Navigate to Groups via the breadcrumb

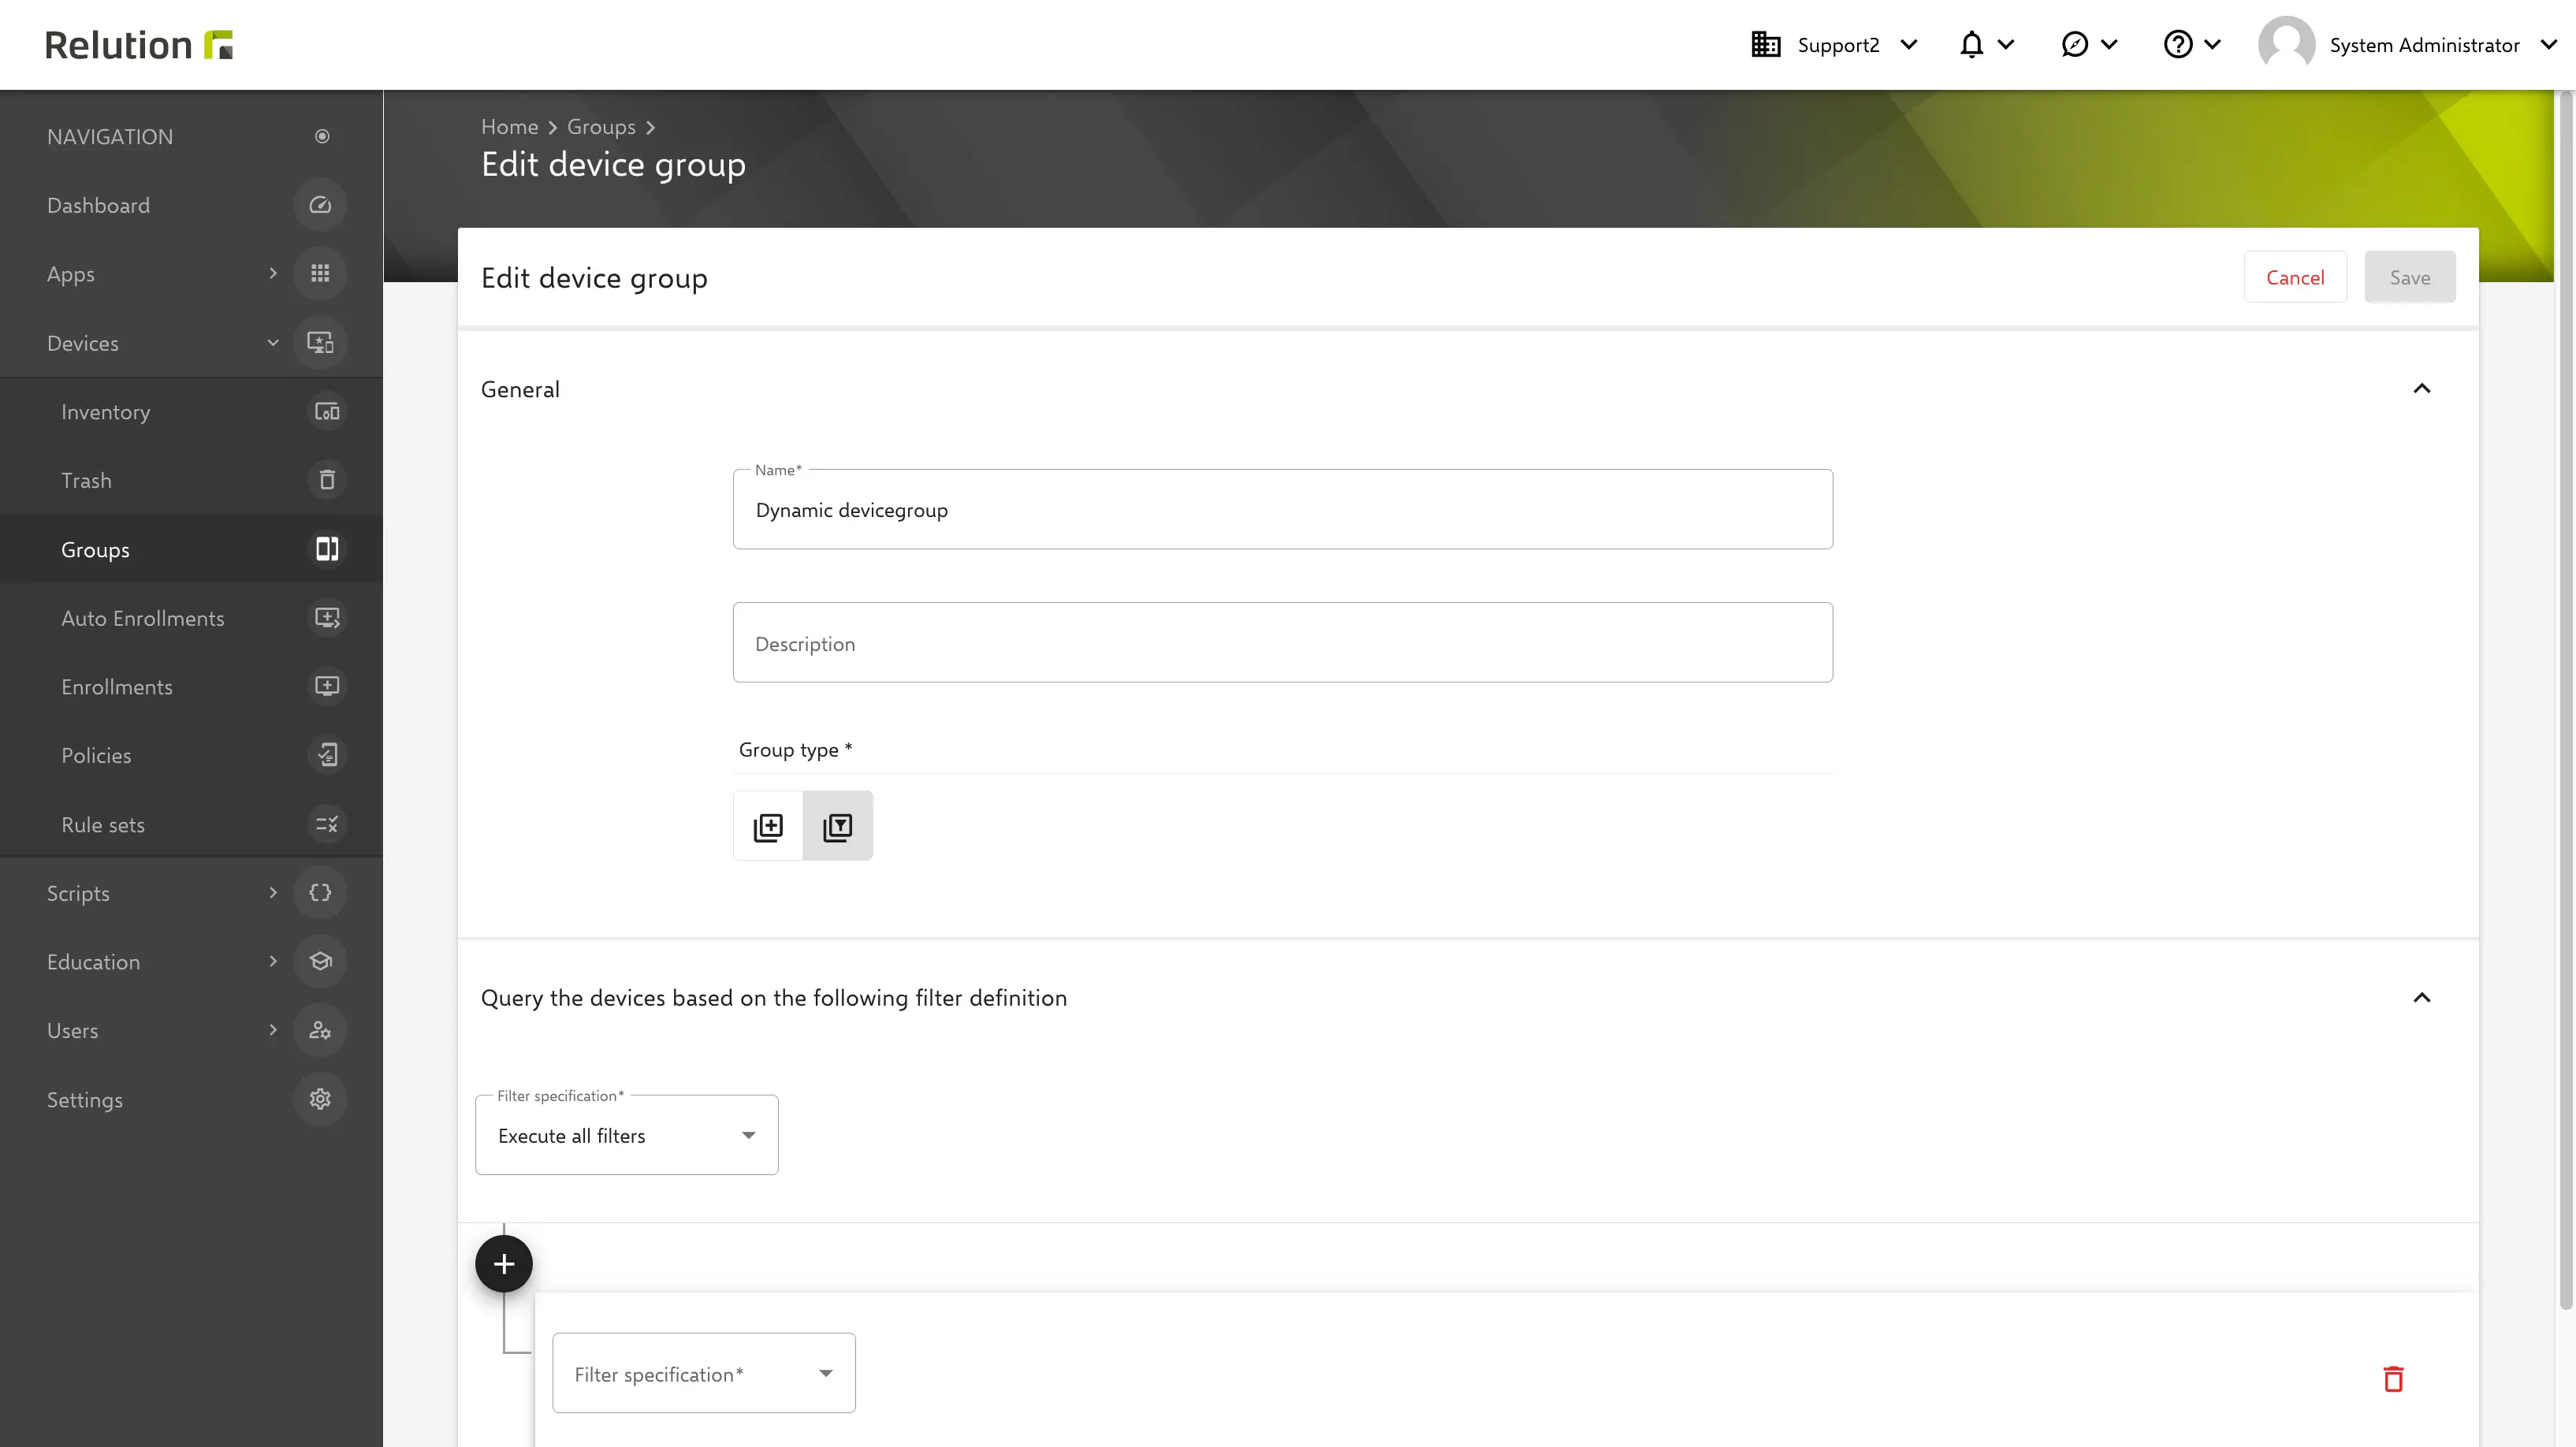(601, 126)
